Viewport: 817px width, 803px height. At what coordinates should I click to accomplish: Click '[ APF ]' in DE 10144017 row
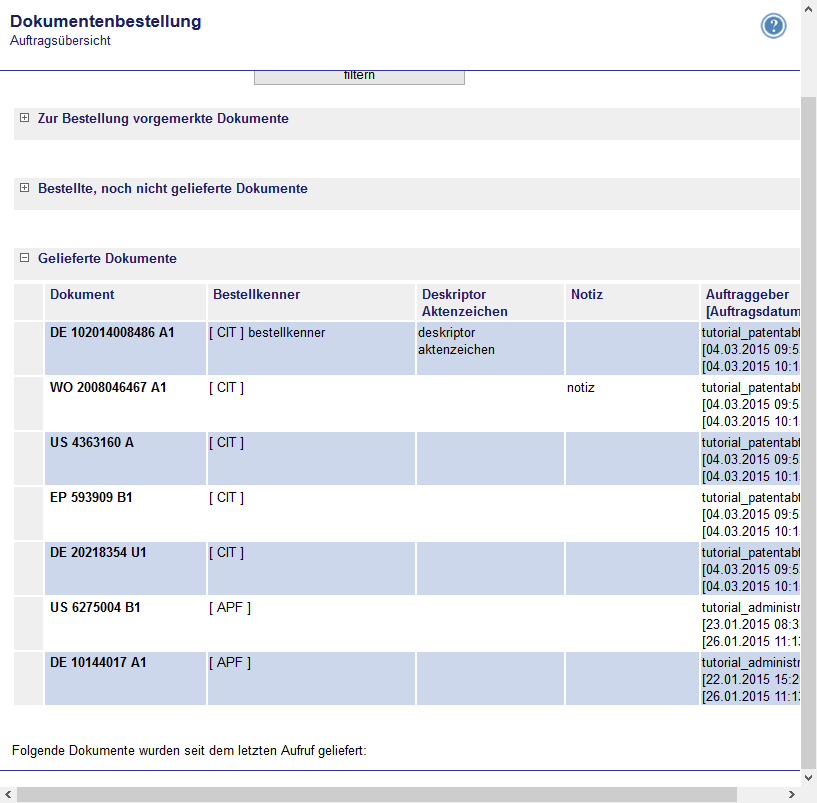coord(230,662)
